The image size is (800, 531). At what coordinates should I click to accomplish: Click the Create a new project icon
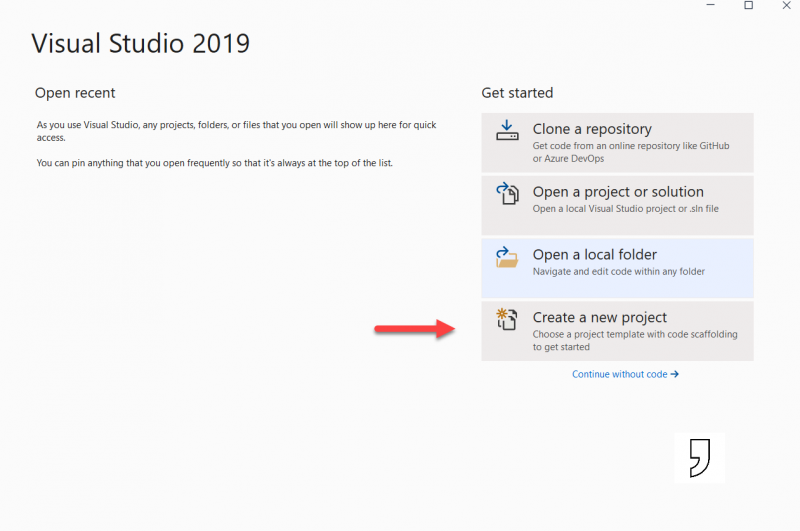[x=507, y=319]
